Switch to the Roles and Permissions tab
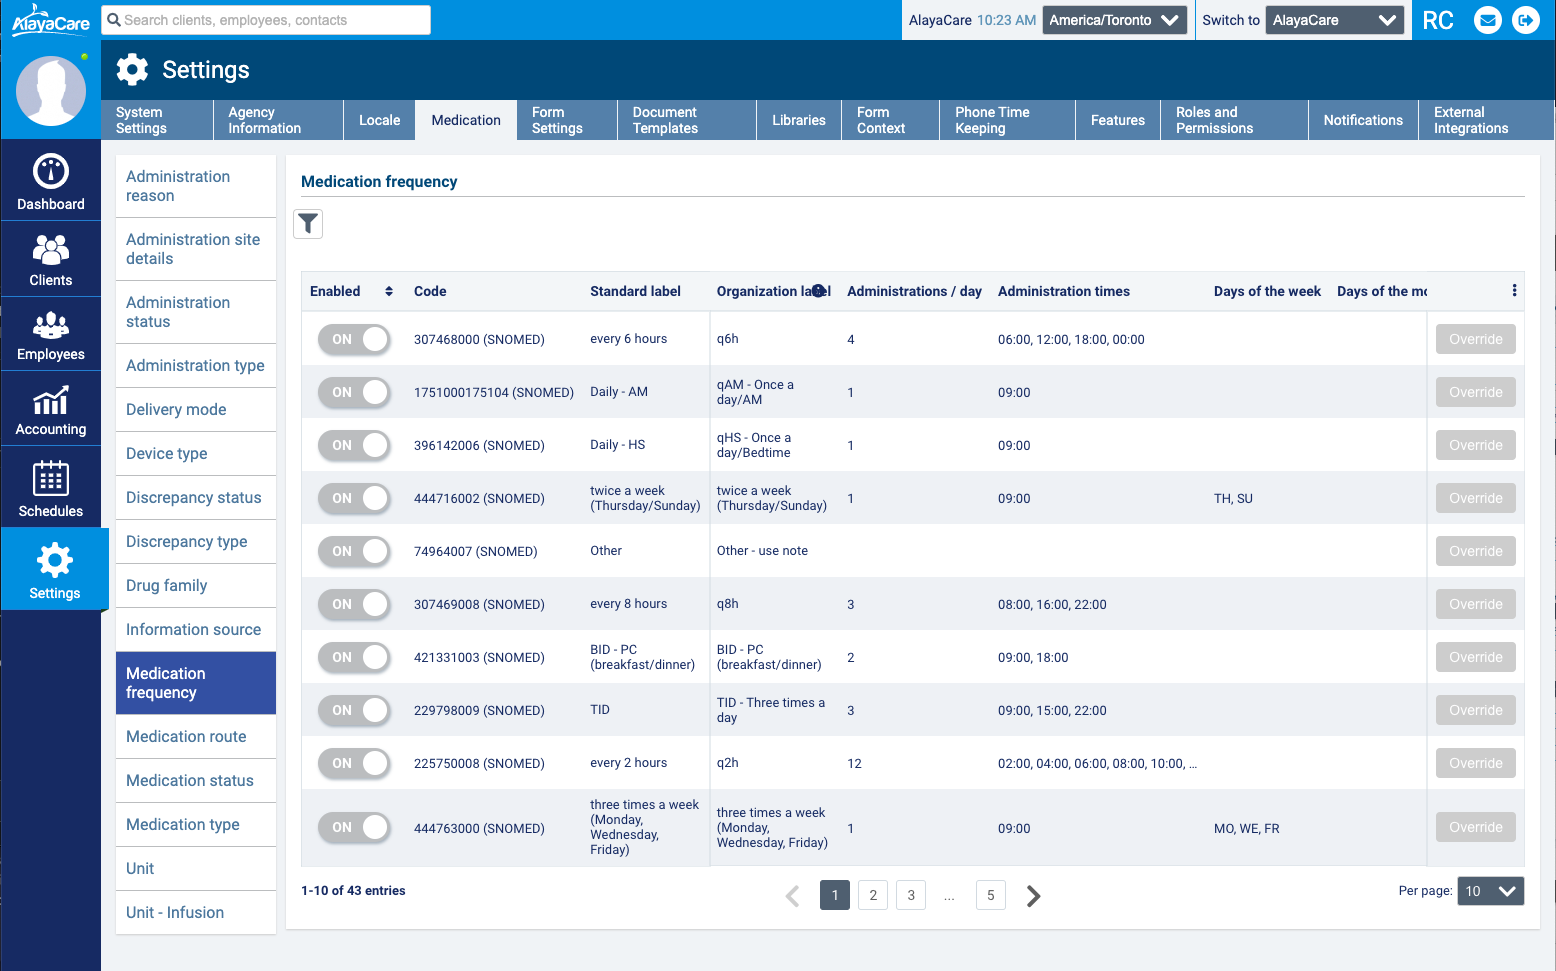 (1234, 120)
